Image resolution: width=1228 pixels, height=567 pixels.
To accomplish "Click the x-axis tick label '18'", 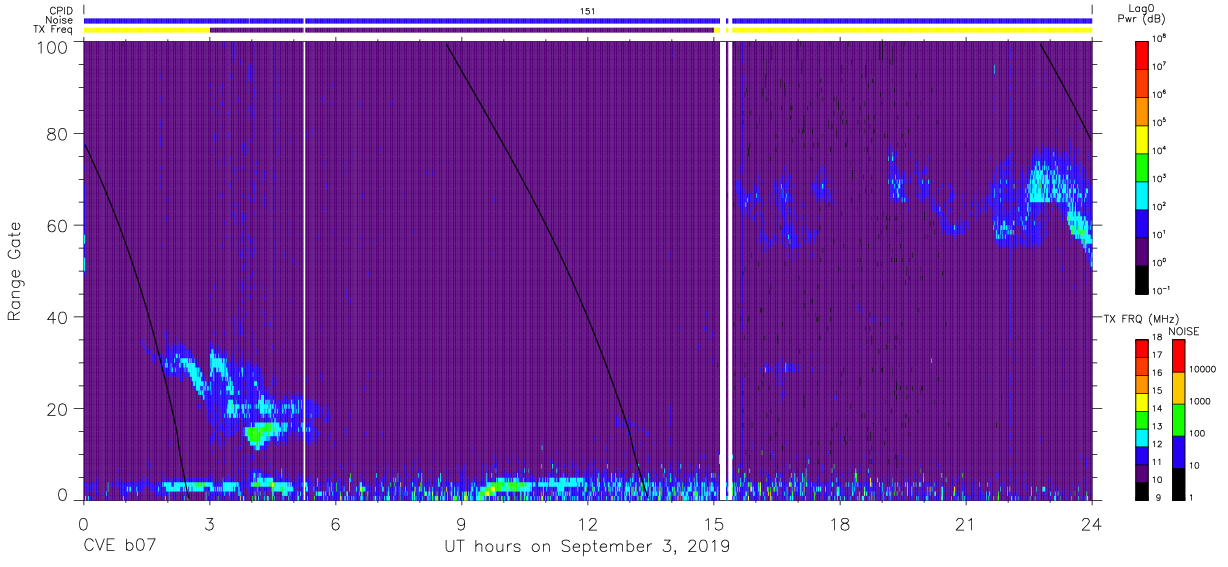I will pos(839,524).
